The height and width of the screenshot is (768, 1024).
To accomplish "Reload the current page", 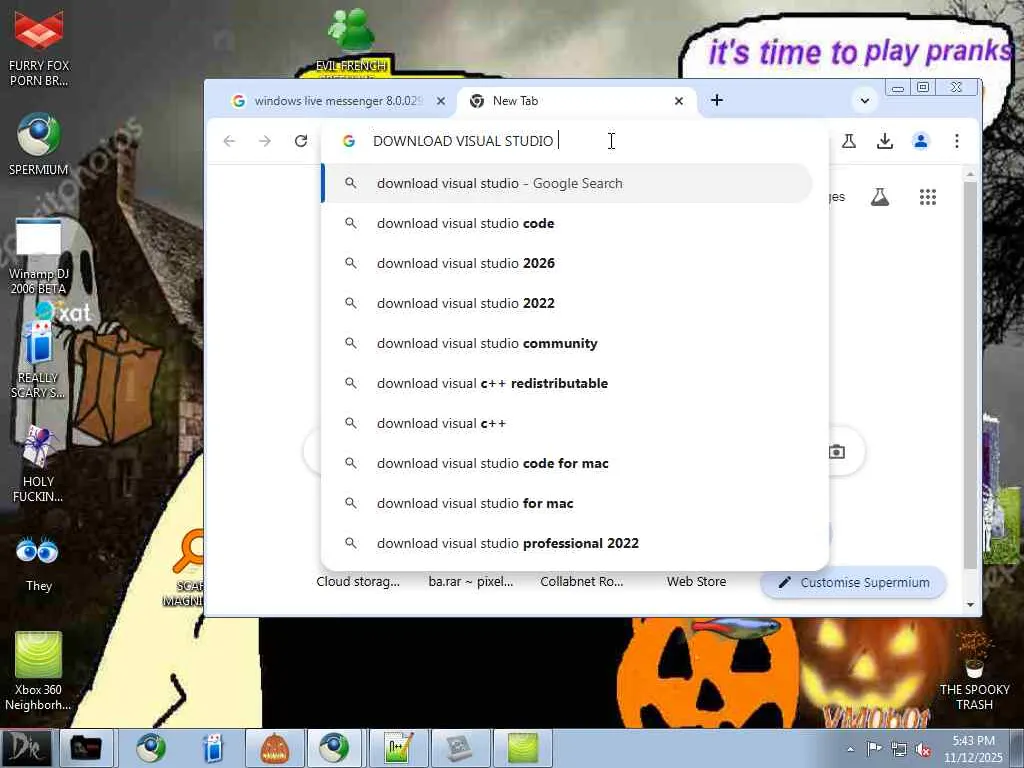I will [300, 141].
